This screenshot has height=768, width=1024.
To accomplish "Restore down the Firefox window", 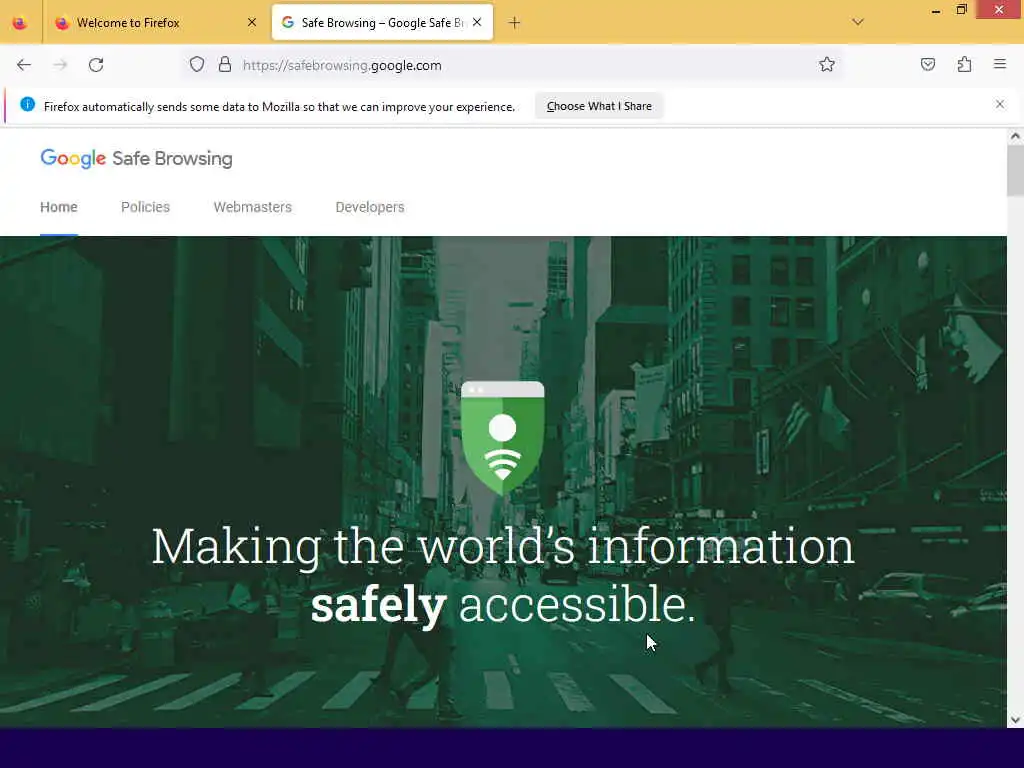I will 961,10.
